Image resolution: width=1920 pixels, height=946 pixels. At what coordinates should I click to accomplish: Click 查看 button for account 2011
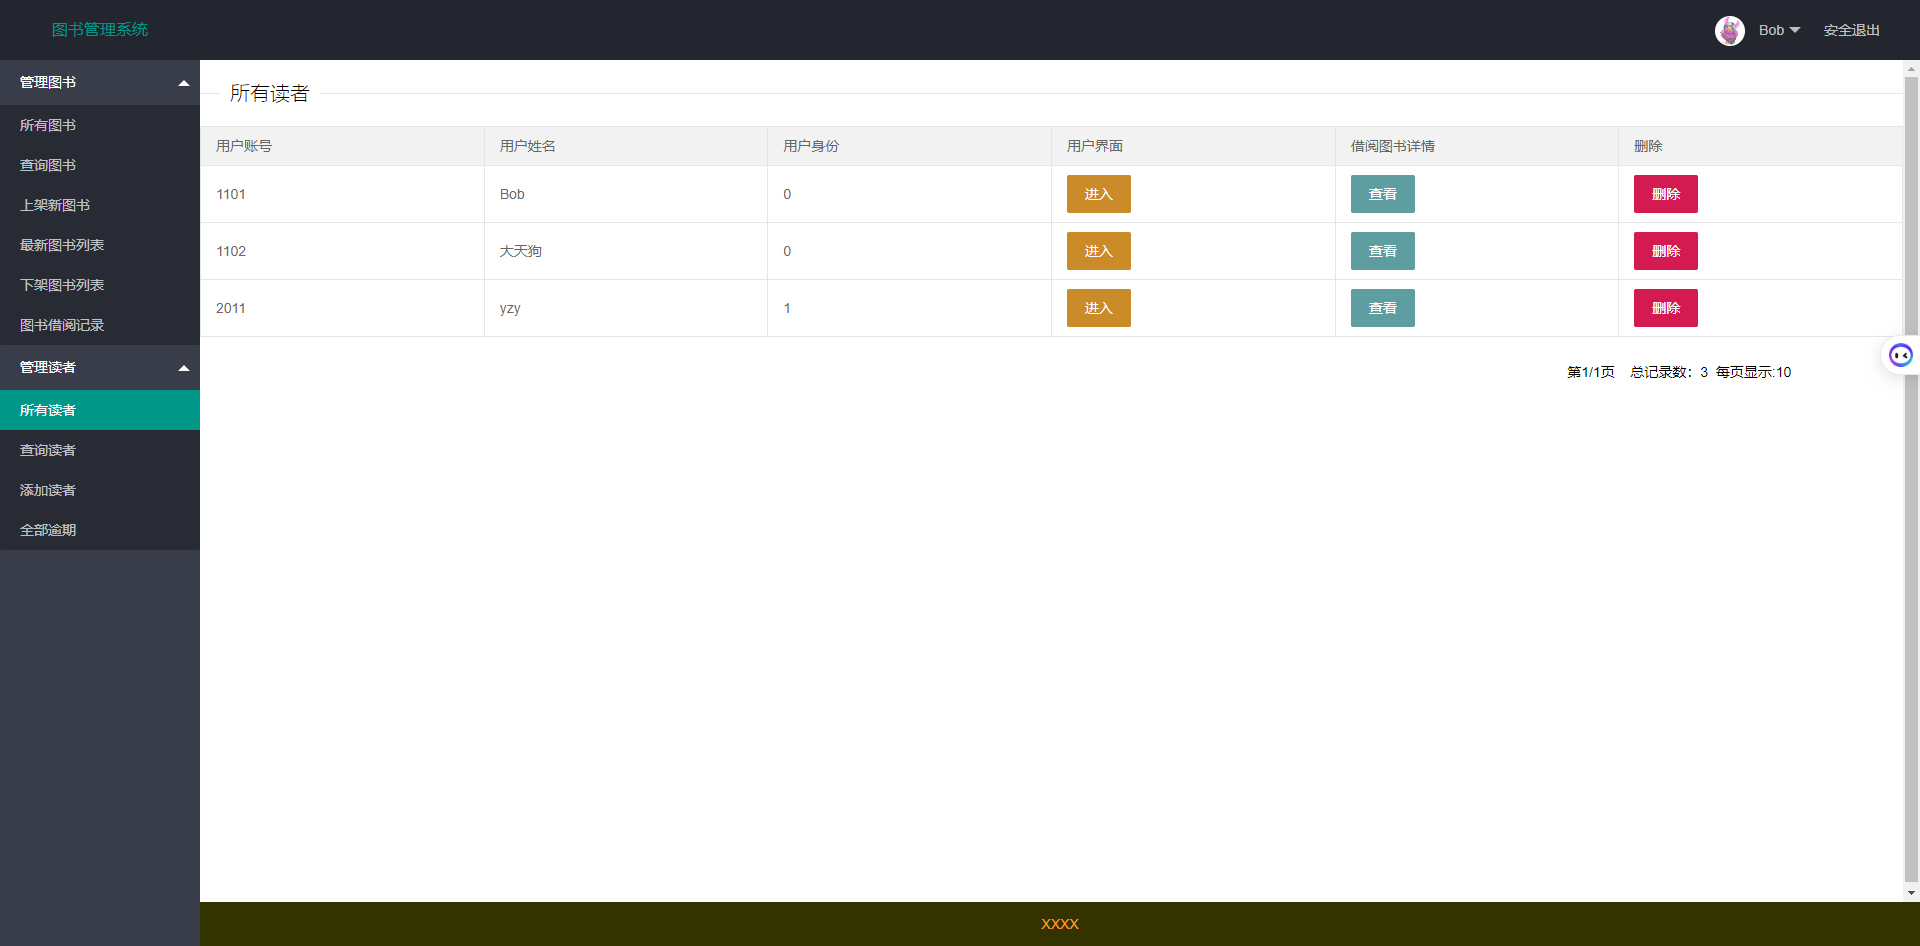[1382, 308]
